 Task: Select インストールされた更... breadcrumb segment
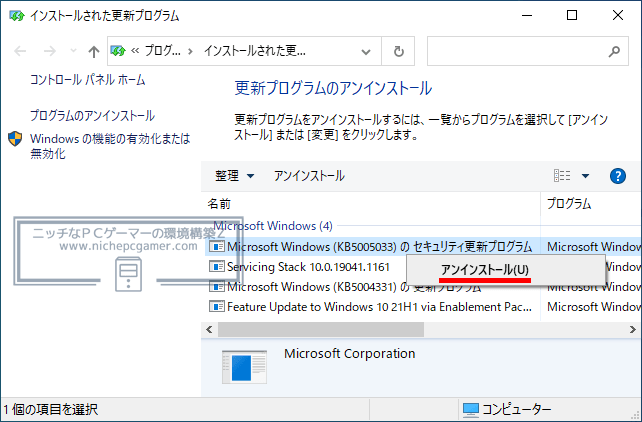(255, 51)
